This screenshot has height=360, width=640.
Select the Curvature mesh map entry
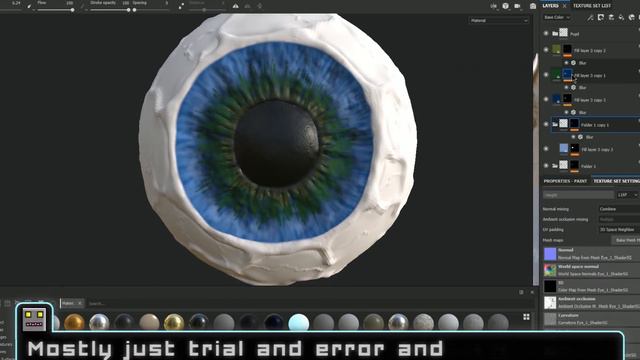pos(592,319)
